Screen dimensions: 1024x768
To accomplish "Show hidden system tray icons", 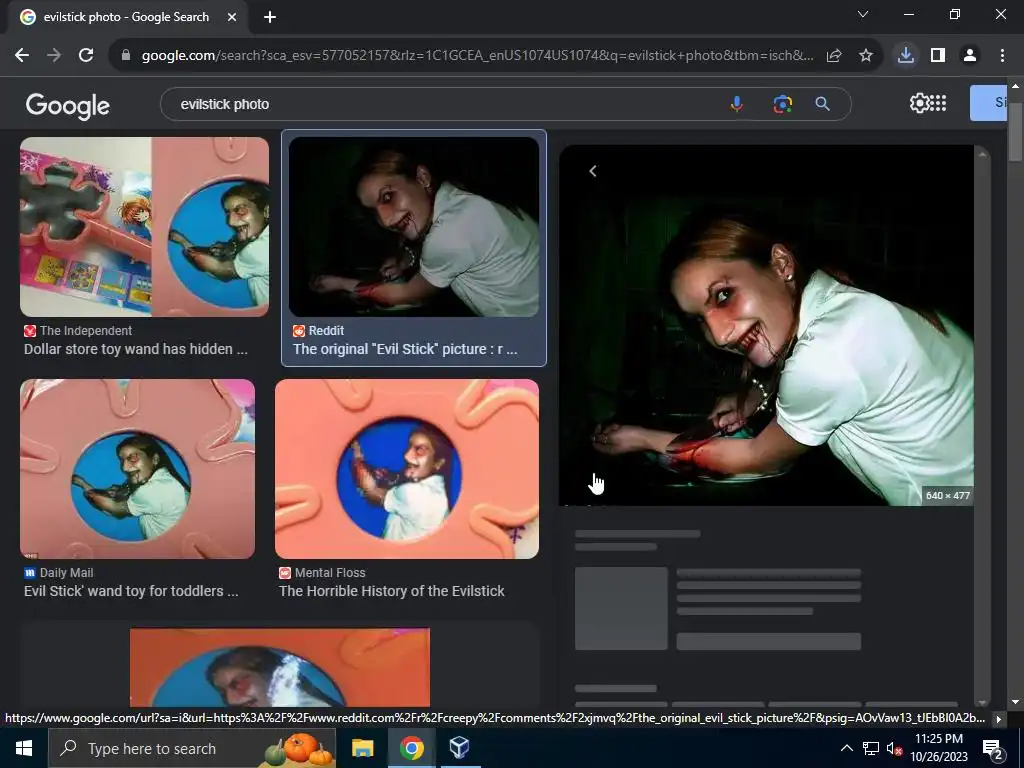I will (846, 748).
